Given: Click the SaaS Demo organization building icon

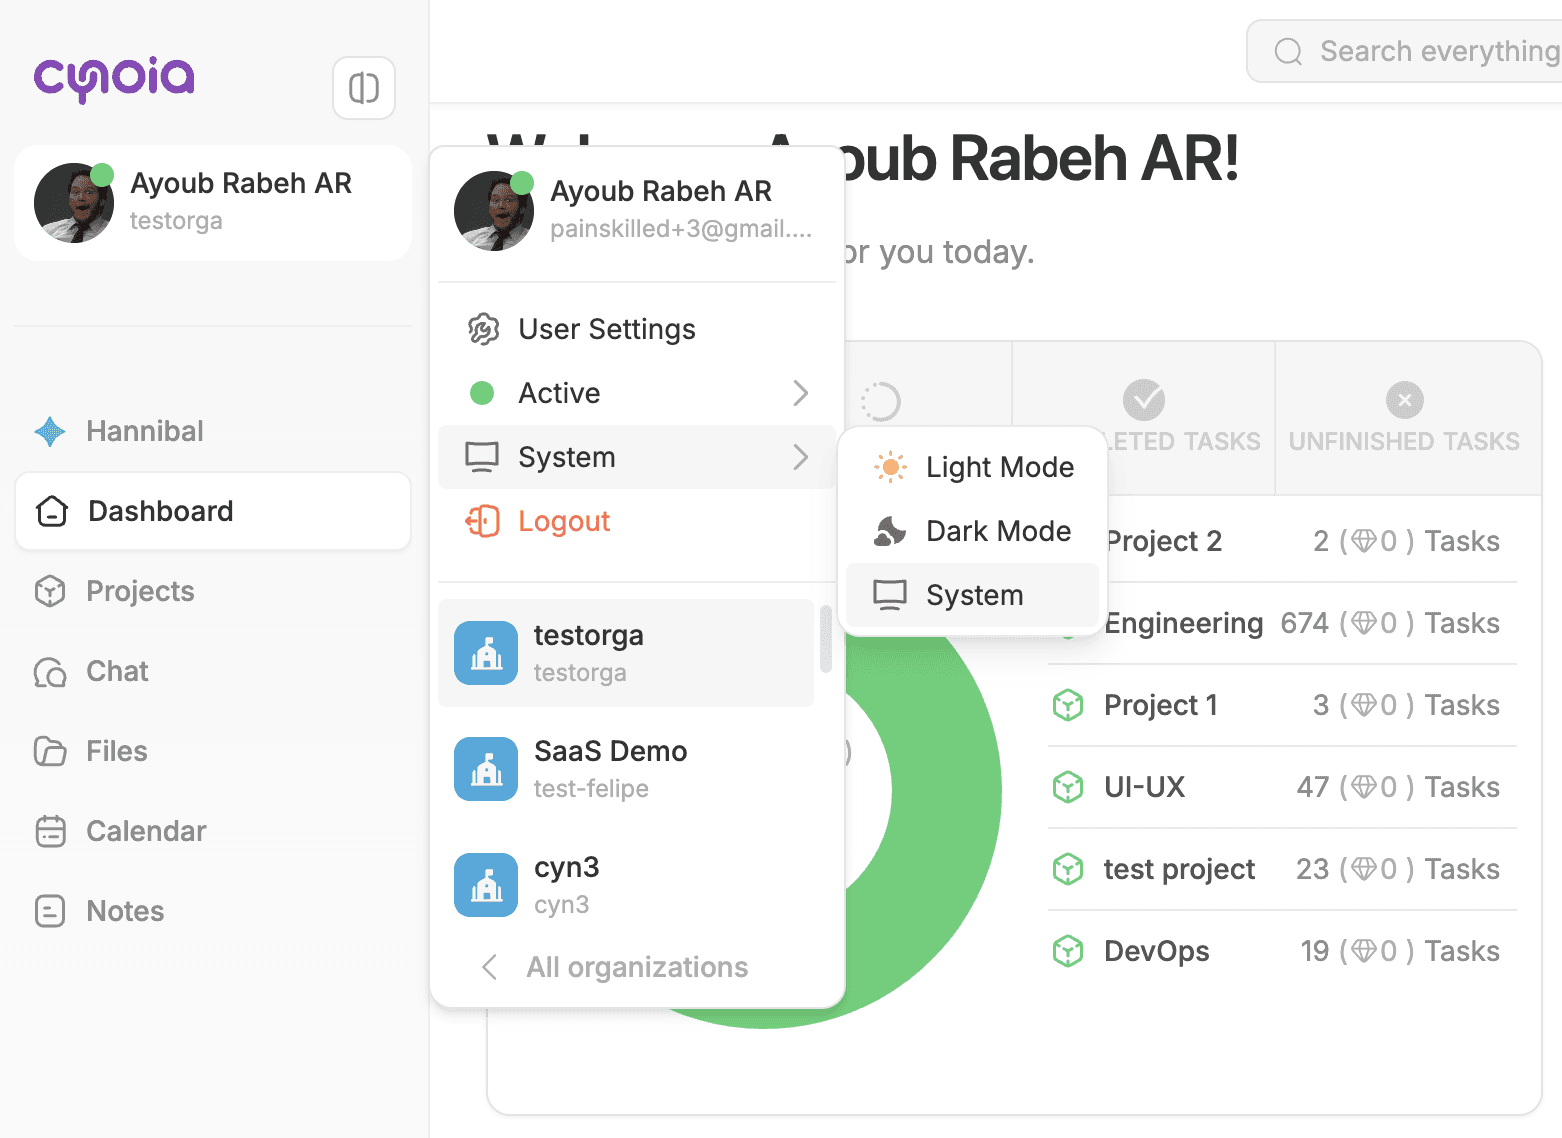Looking at the screenshot, I should (x=486, y=769).
